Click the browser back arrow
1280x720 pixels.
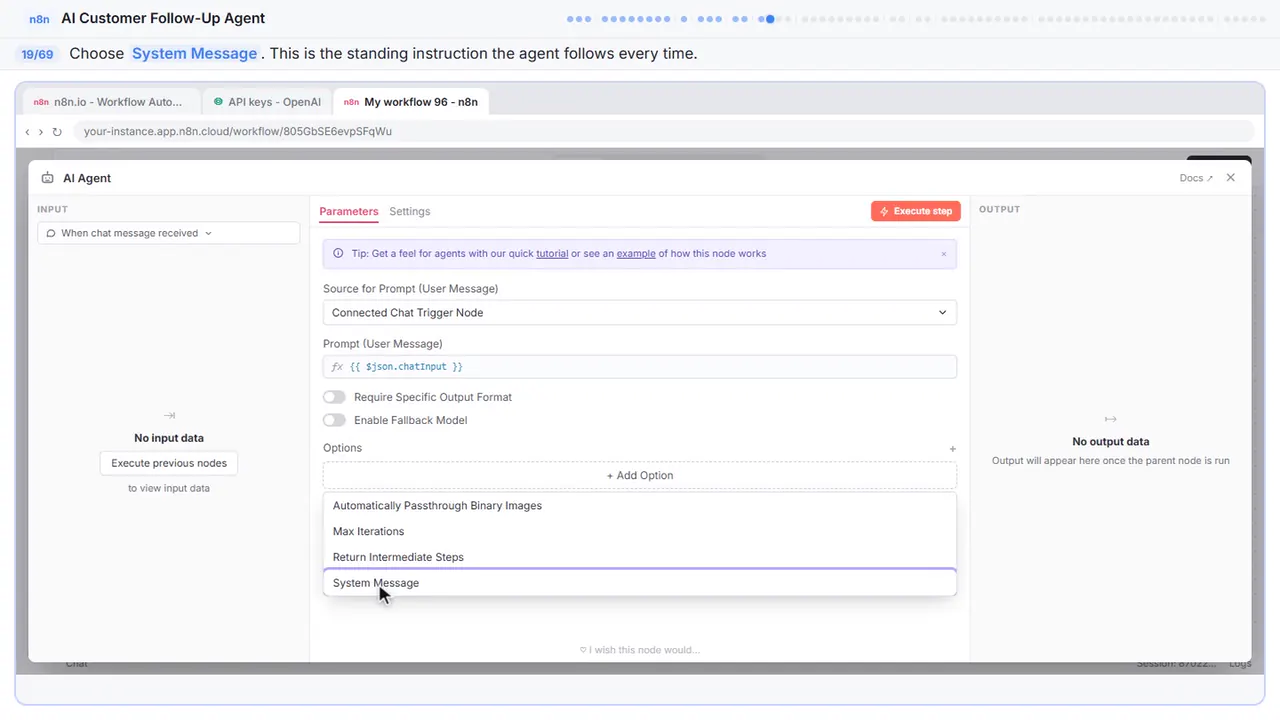pos(27,132)
